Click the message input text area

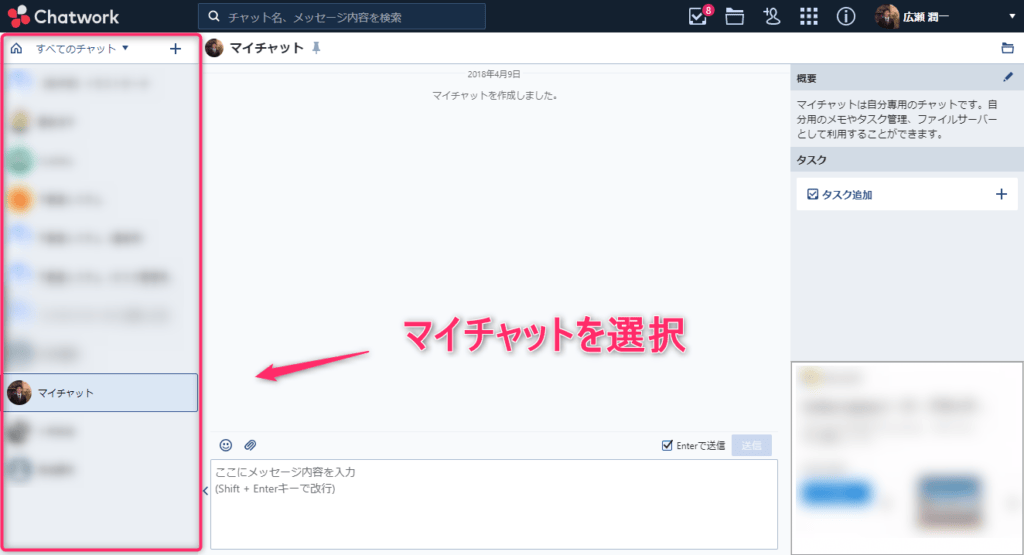[x=494, y=504]
